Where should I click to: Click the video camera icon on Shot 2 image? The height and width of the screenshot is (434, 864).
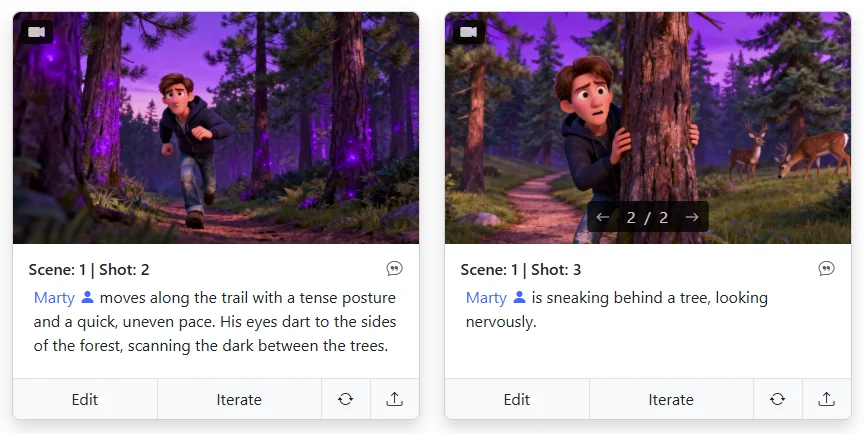tap(37, 32)
